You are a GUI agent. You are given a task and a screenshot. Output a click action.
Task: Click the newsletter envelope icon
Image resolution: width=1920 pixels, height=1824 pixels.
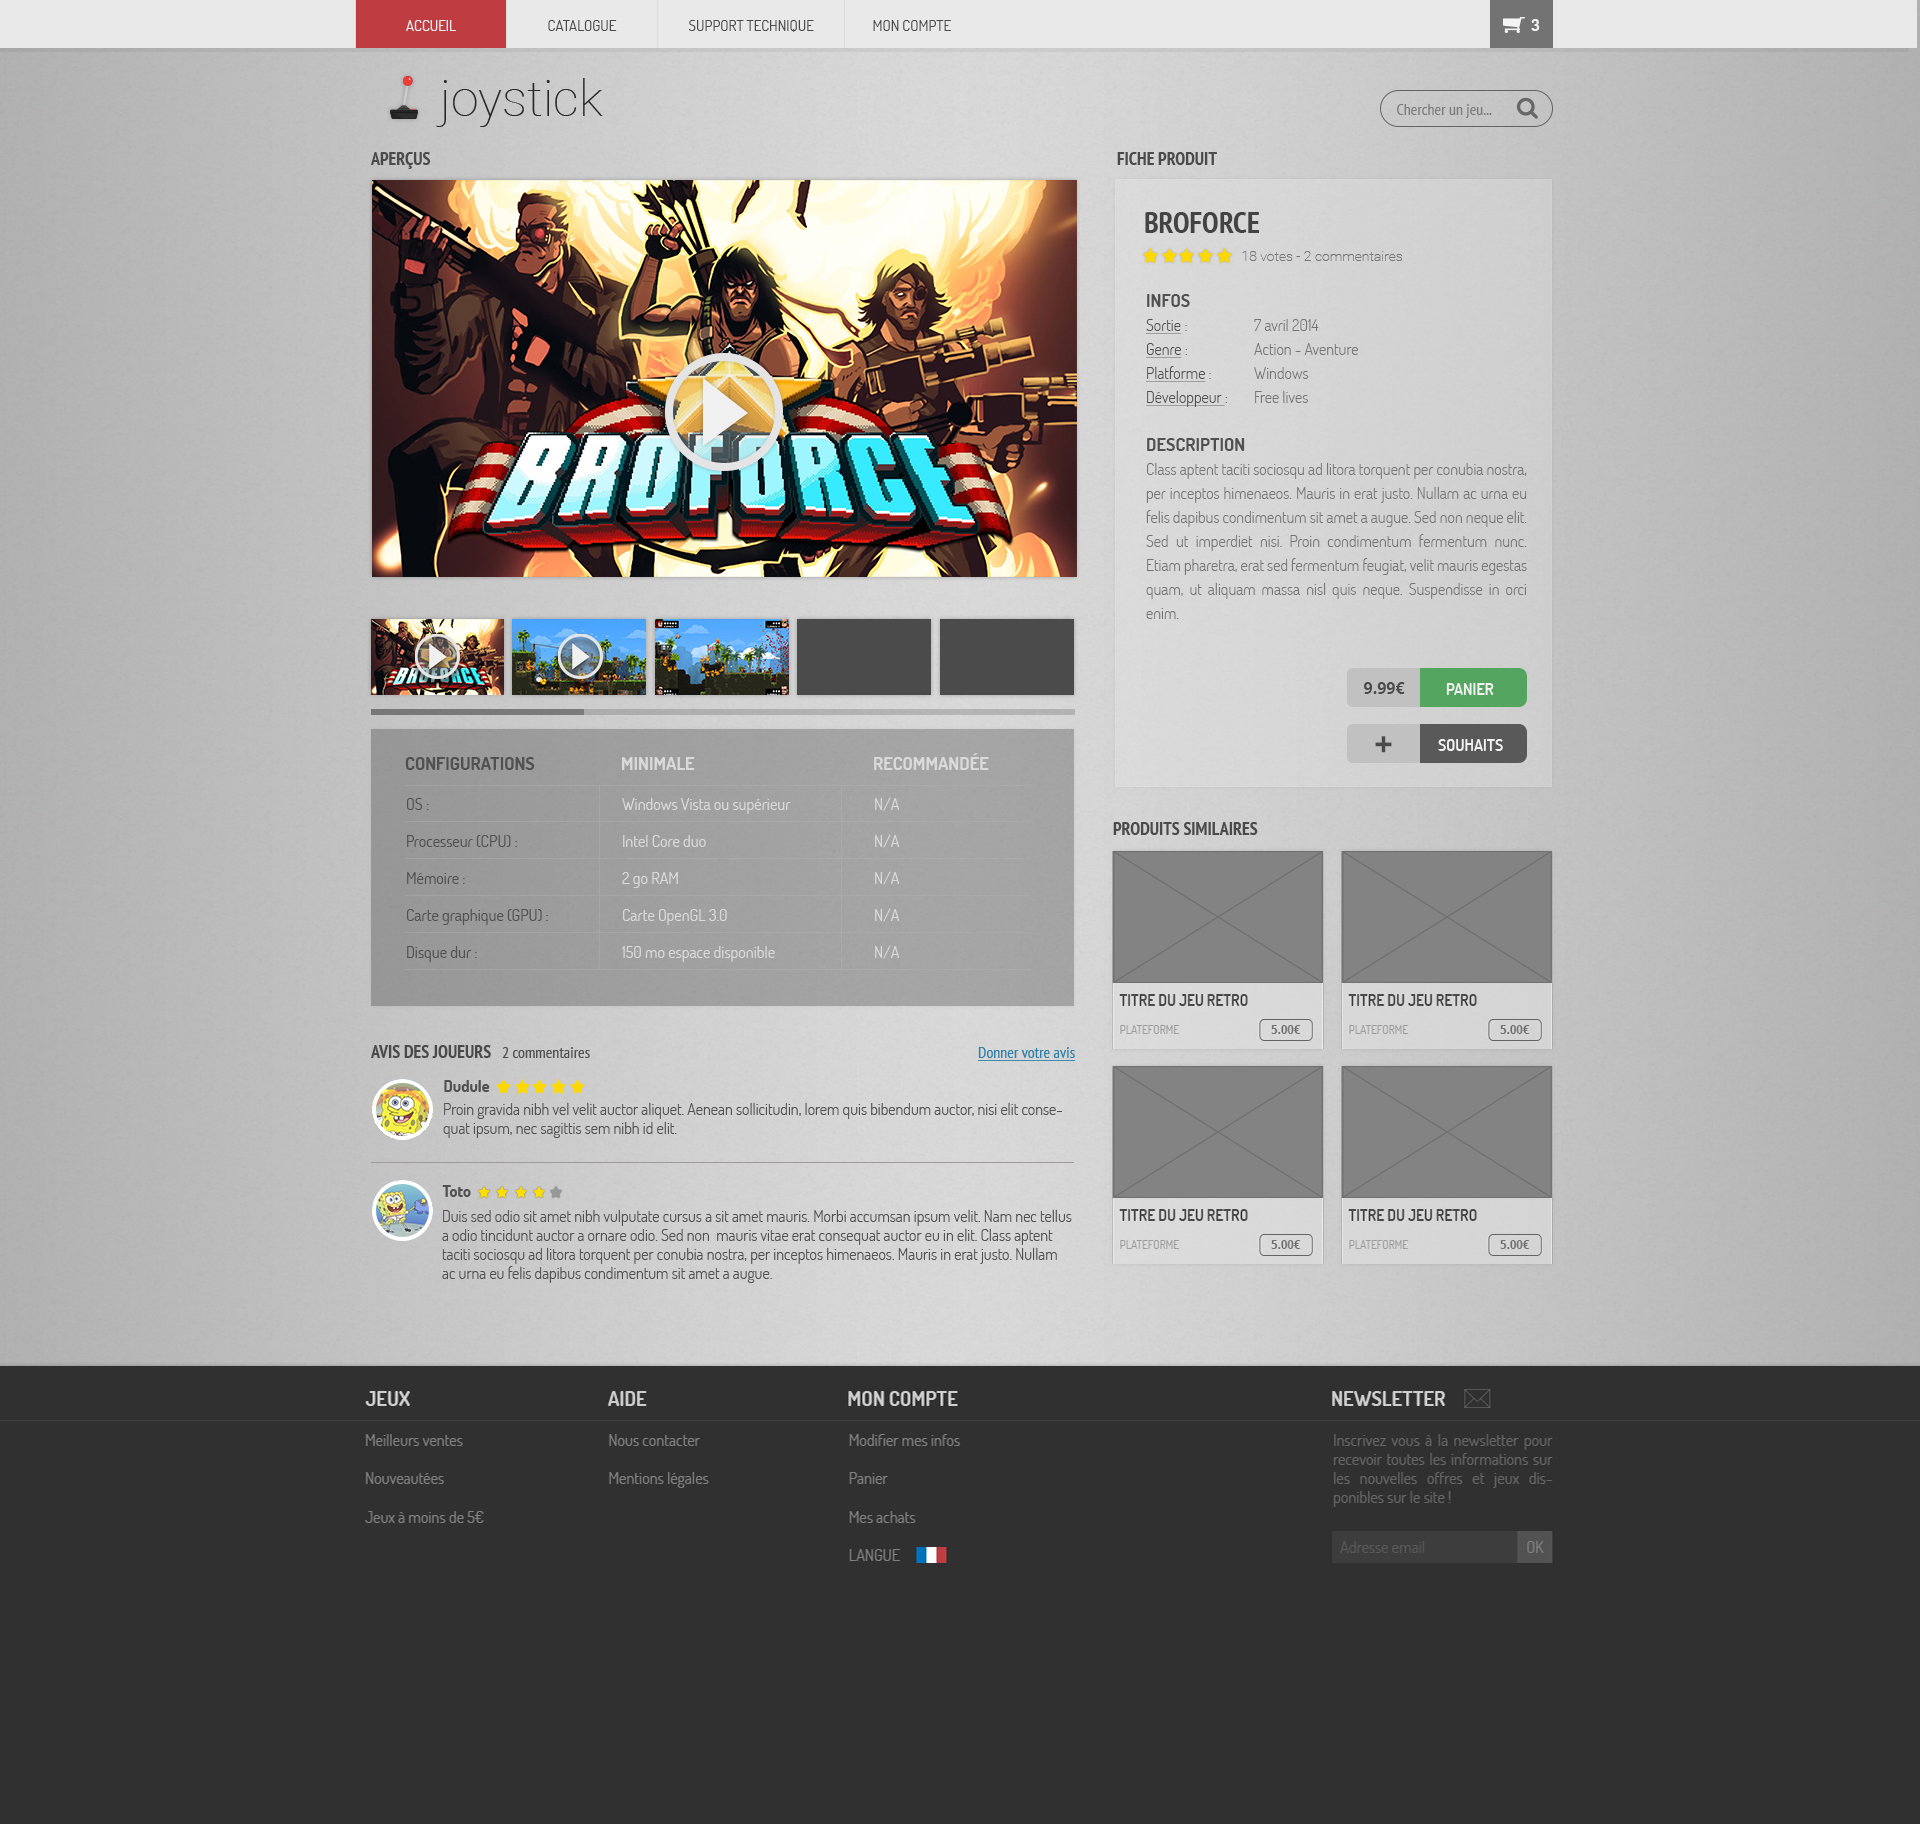[x=1477, y=1399]
